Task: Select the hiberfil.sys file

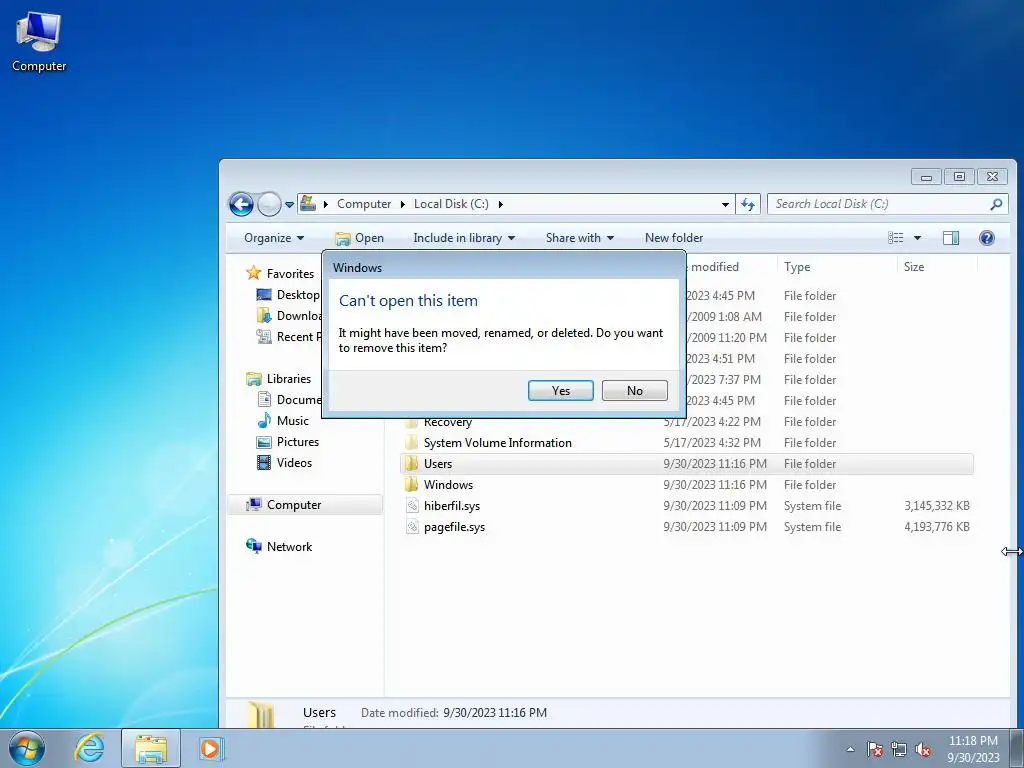Action: tap(452, 505)
